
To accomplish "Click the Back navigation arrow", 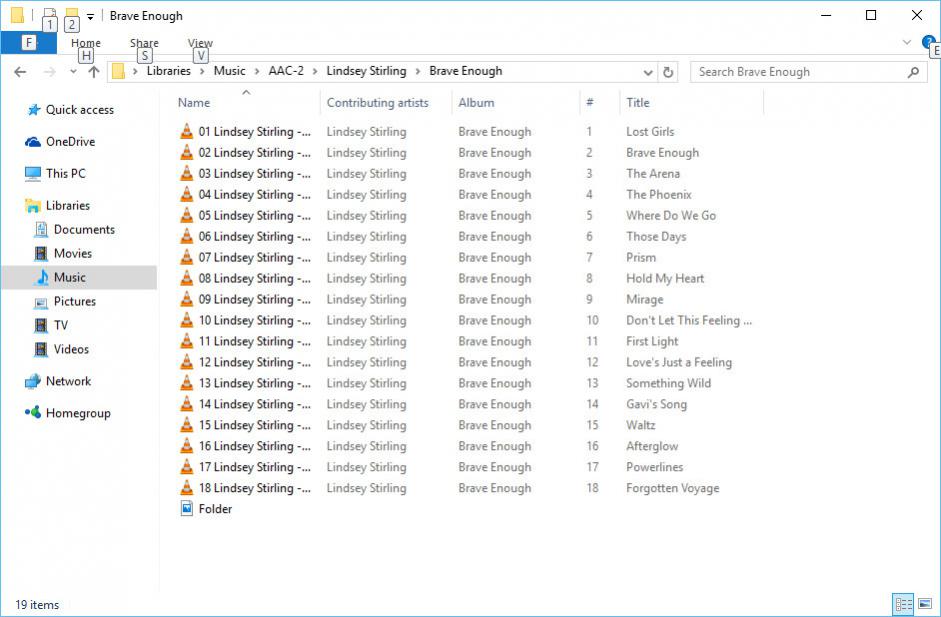I will 20,72.
